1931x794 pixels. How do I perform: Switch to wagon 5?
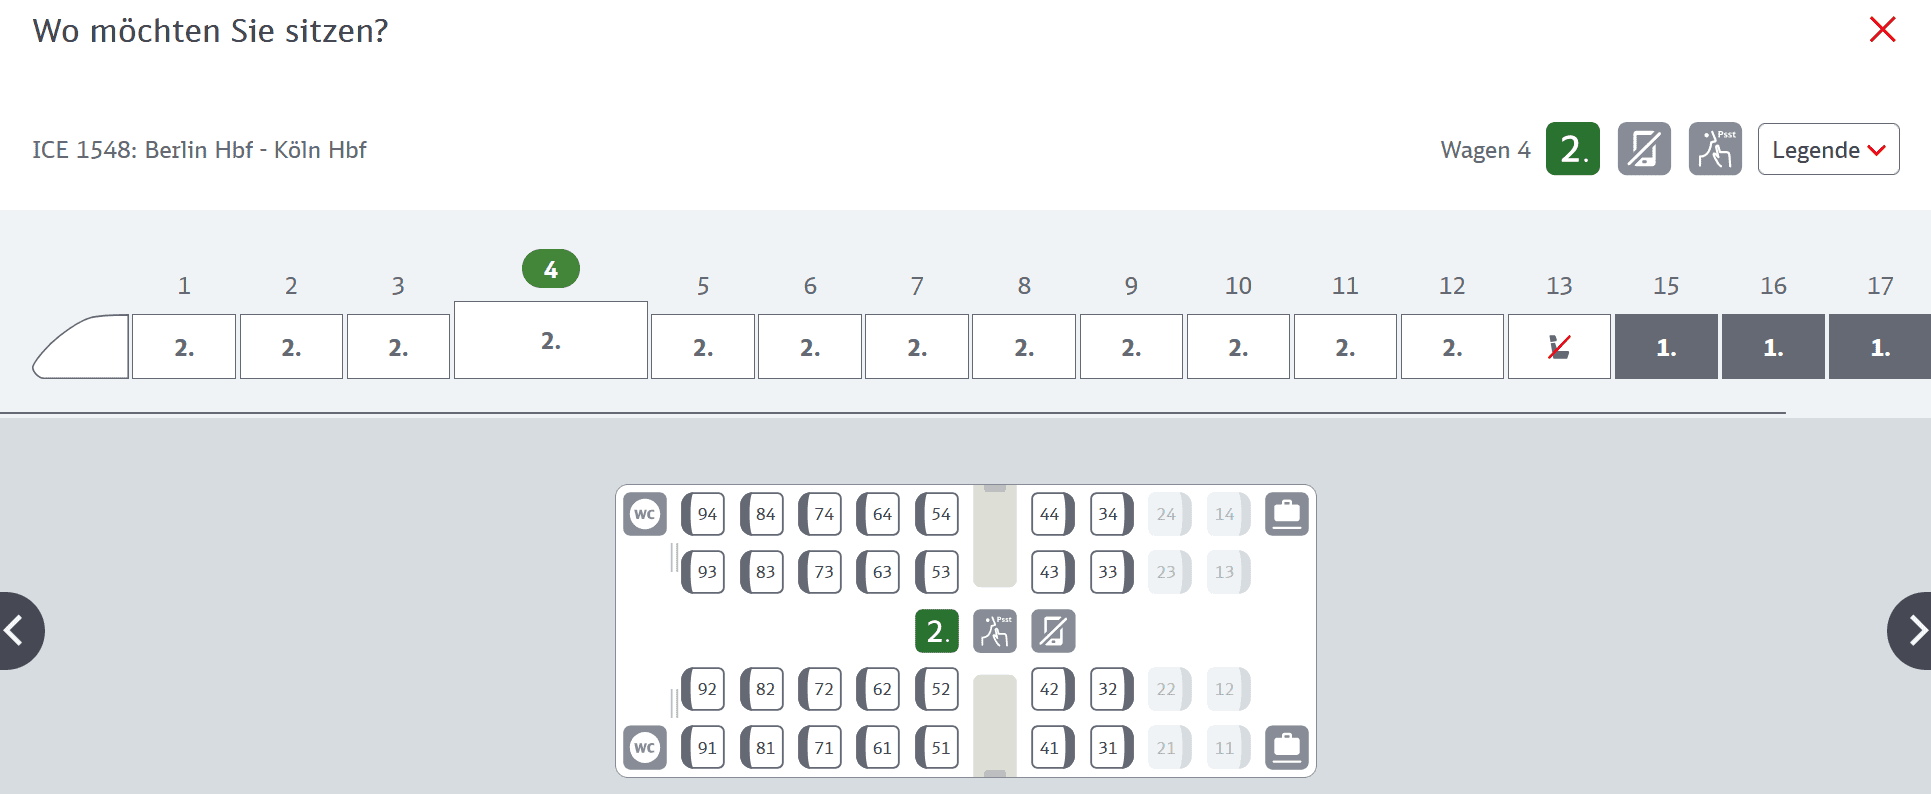click(703, 346)
